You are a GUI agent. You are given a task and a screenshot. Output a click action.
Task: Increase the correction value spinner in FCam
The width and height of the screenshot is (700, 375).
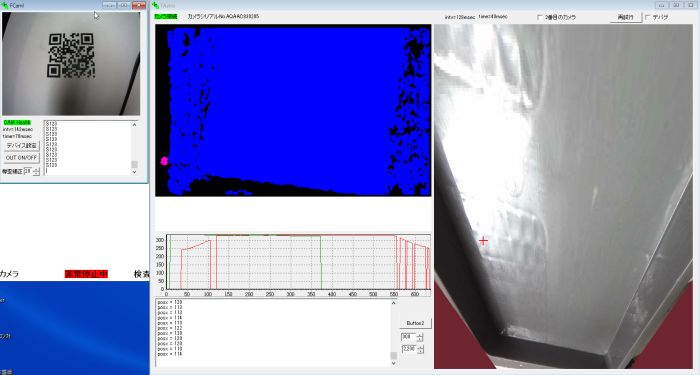pyautogui.click(x=37, y=170)
